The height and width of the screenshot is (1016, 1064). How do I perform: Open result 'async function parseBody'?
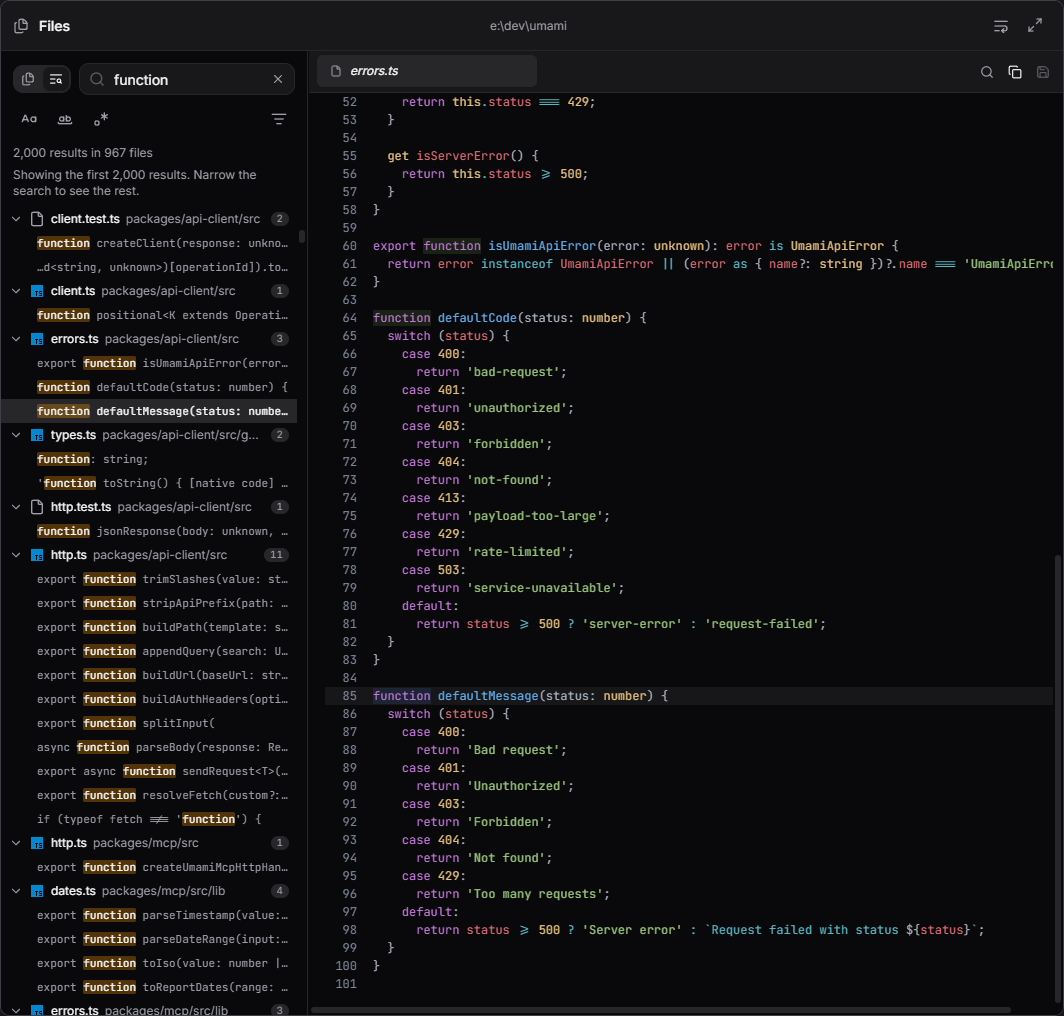[x=149, y=747]
